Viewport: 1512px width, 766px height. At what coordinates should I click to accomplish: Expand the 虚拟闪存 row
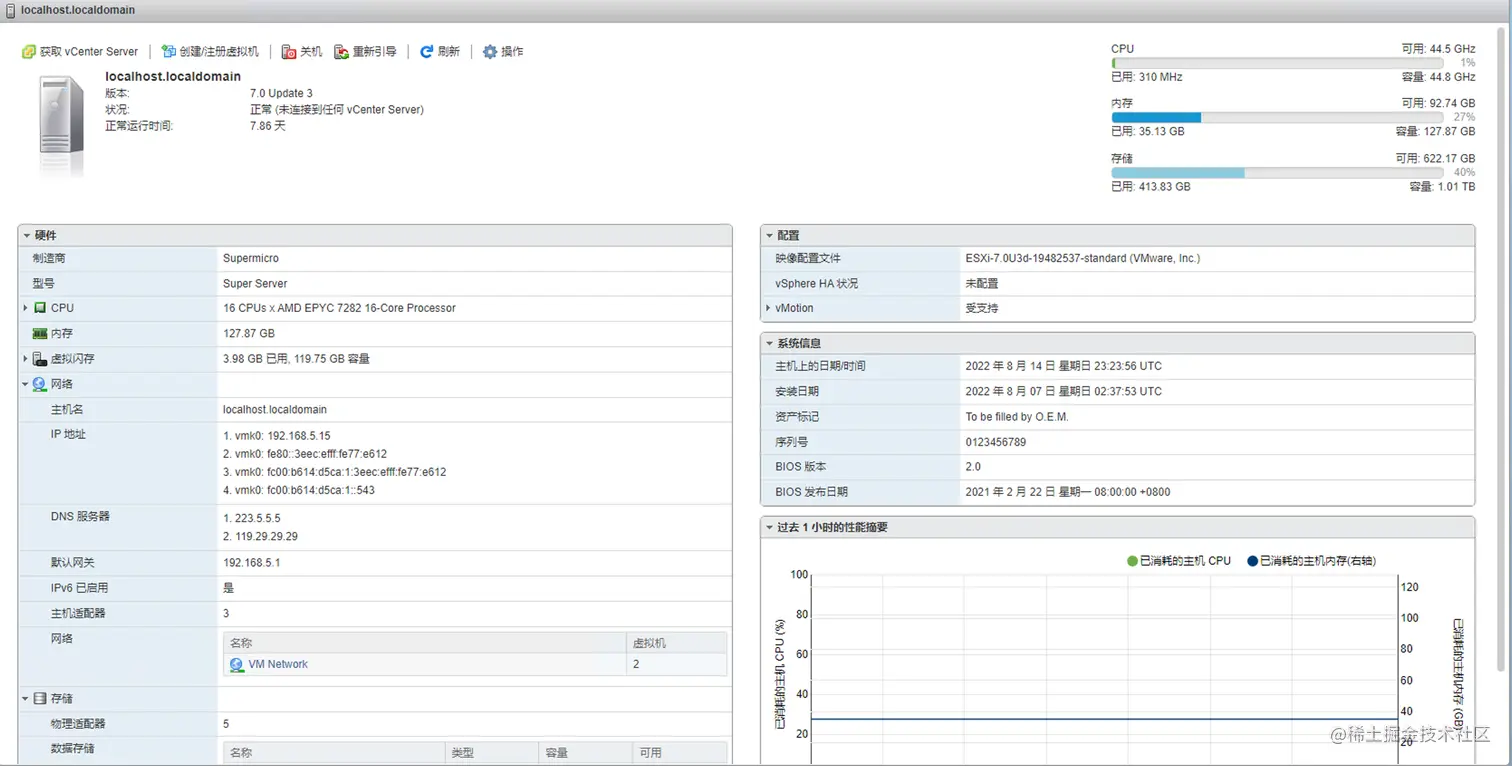click(x=25, y=359)
